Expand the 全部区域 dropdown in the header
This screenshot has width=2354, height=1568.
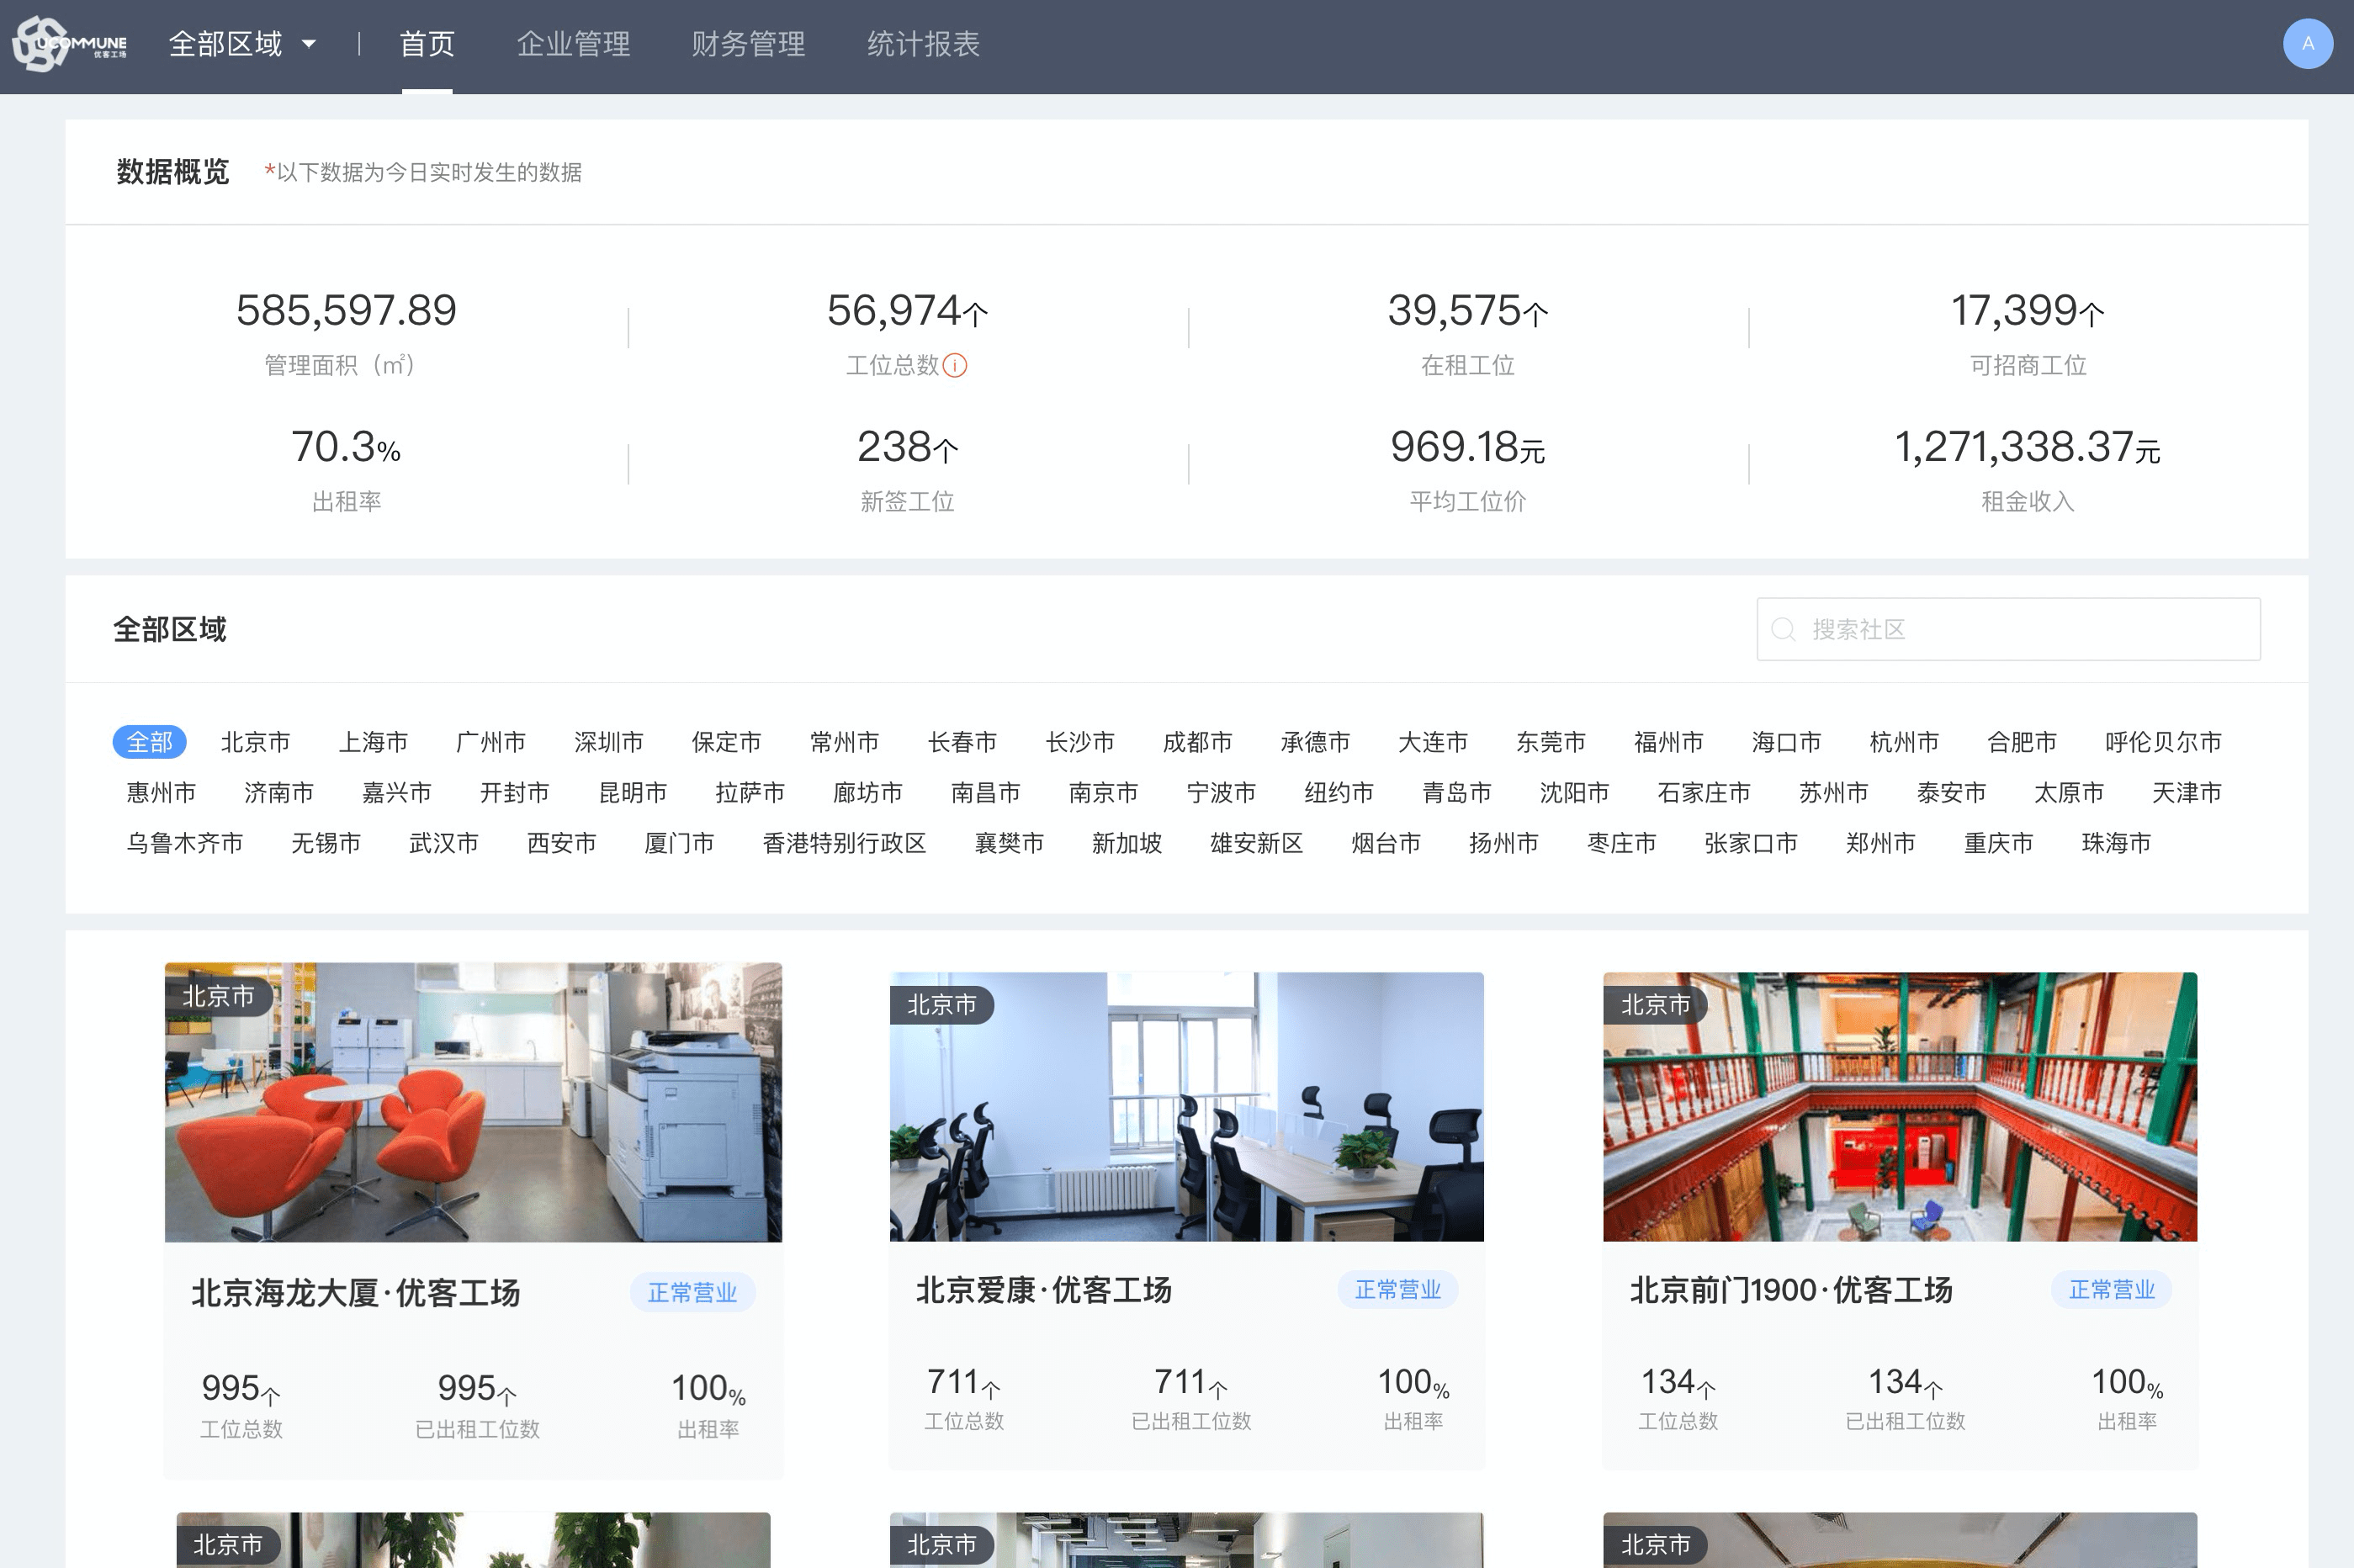[x=242, y=44]
